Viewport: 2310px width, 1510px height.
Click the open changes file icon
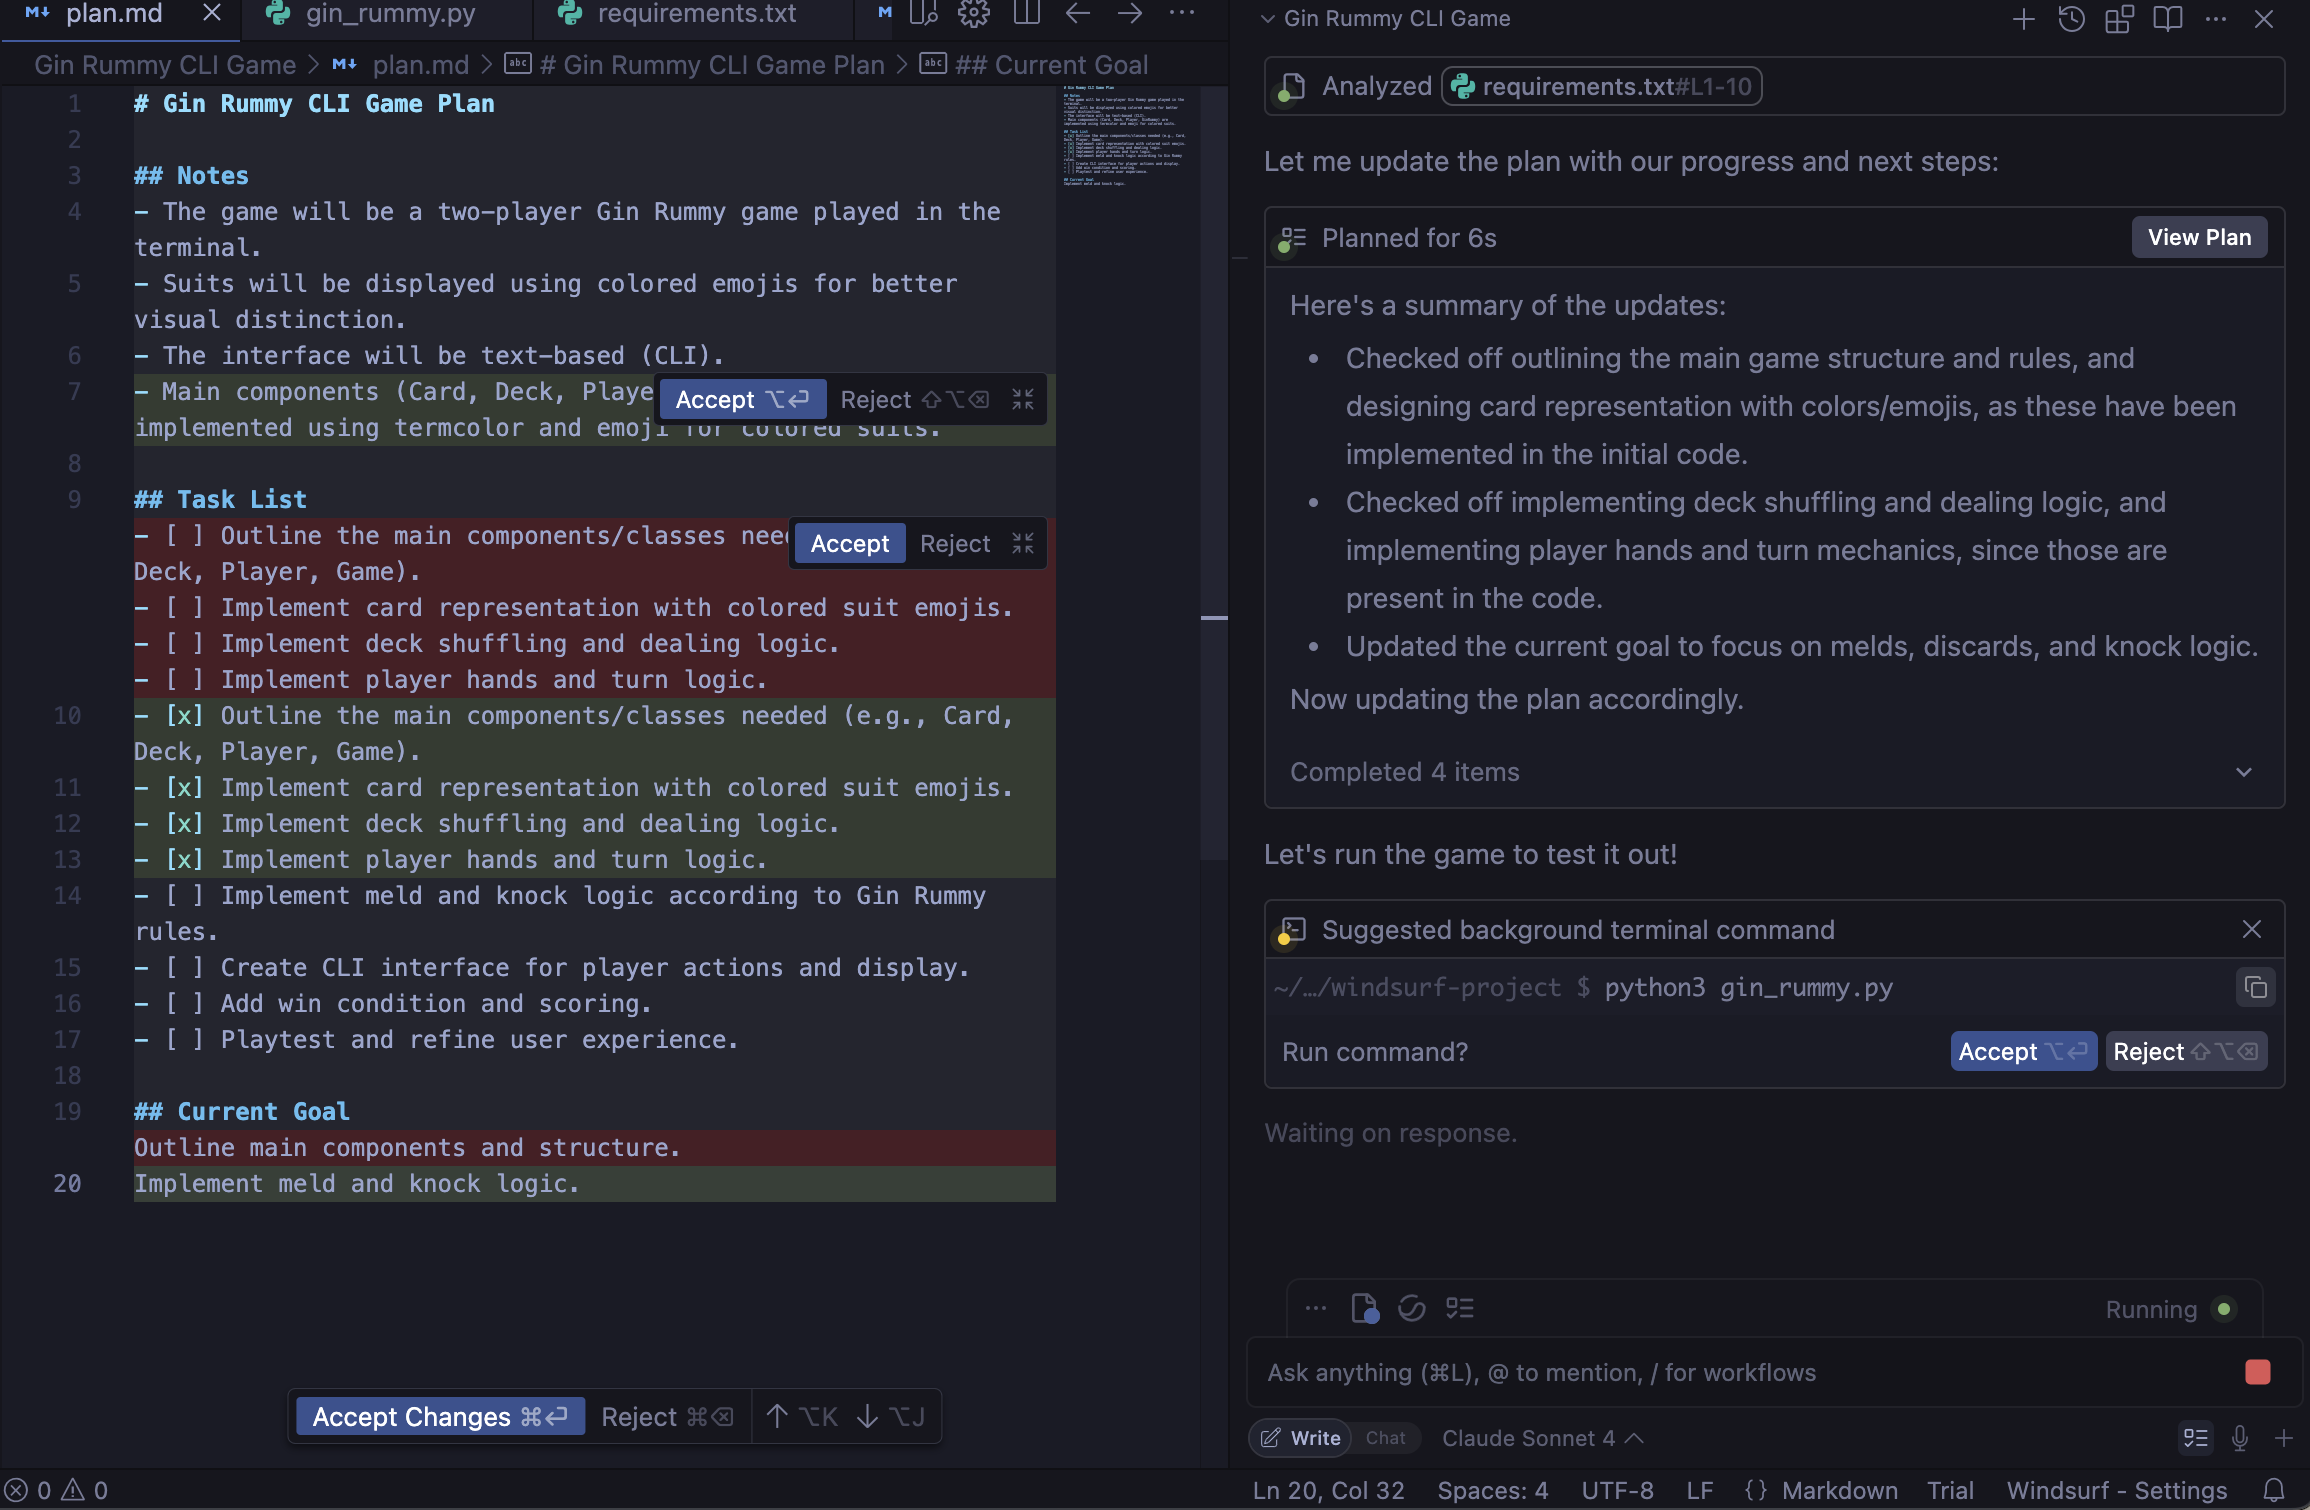click(923, 14)
